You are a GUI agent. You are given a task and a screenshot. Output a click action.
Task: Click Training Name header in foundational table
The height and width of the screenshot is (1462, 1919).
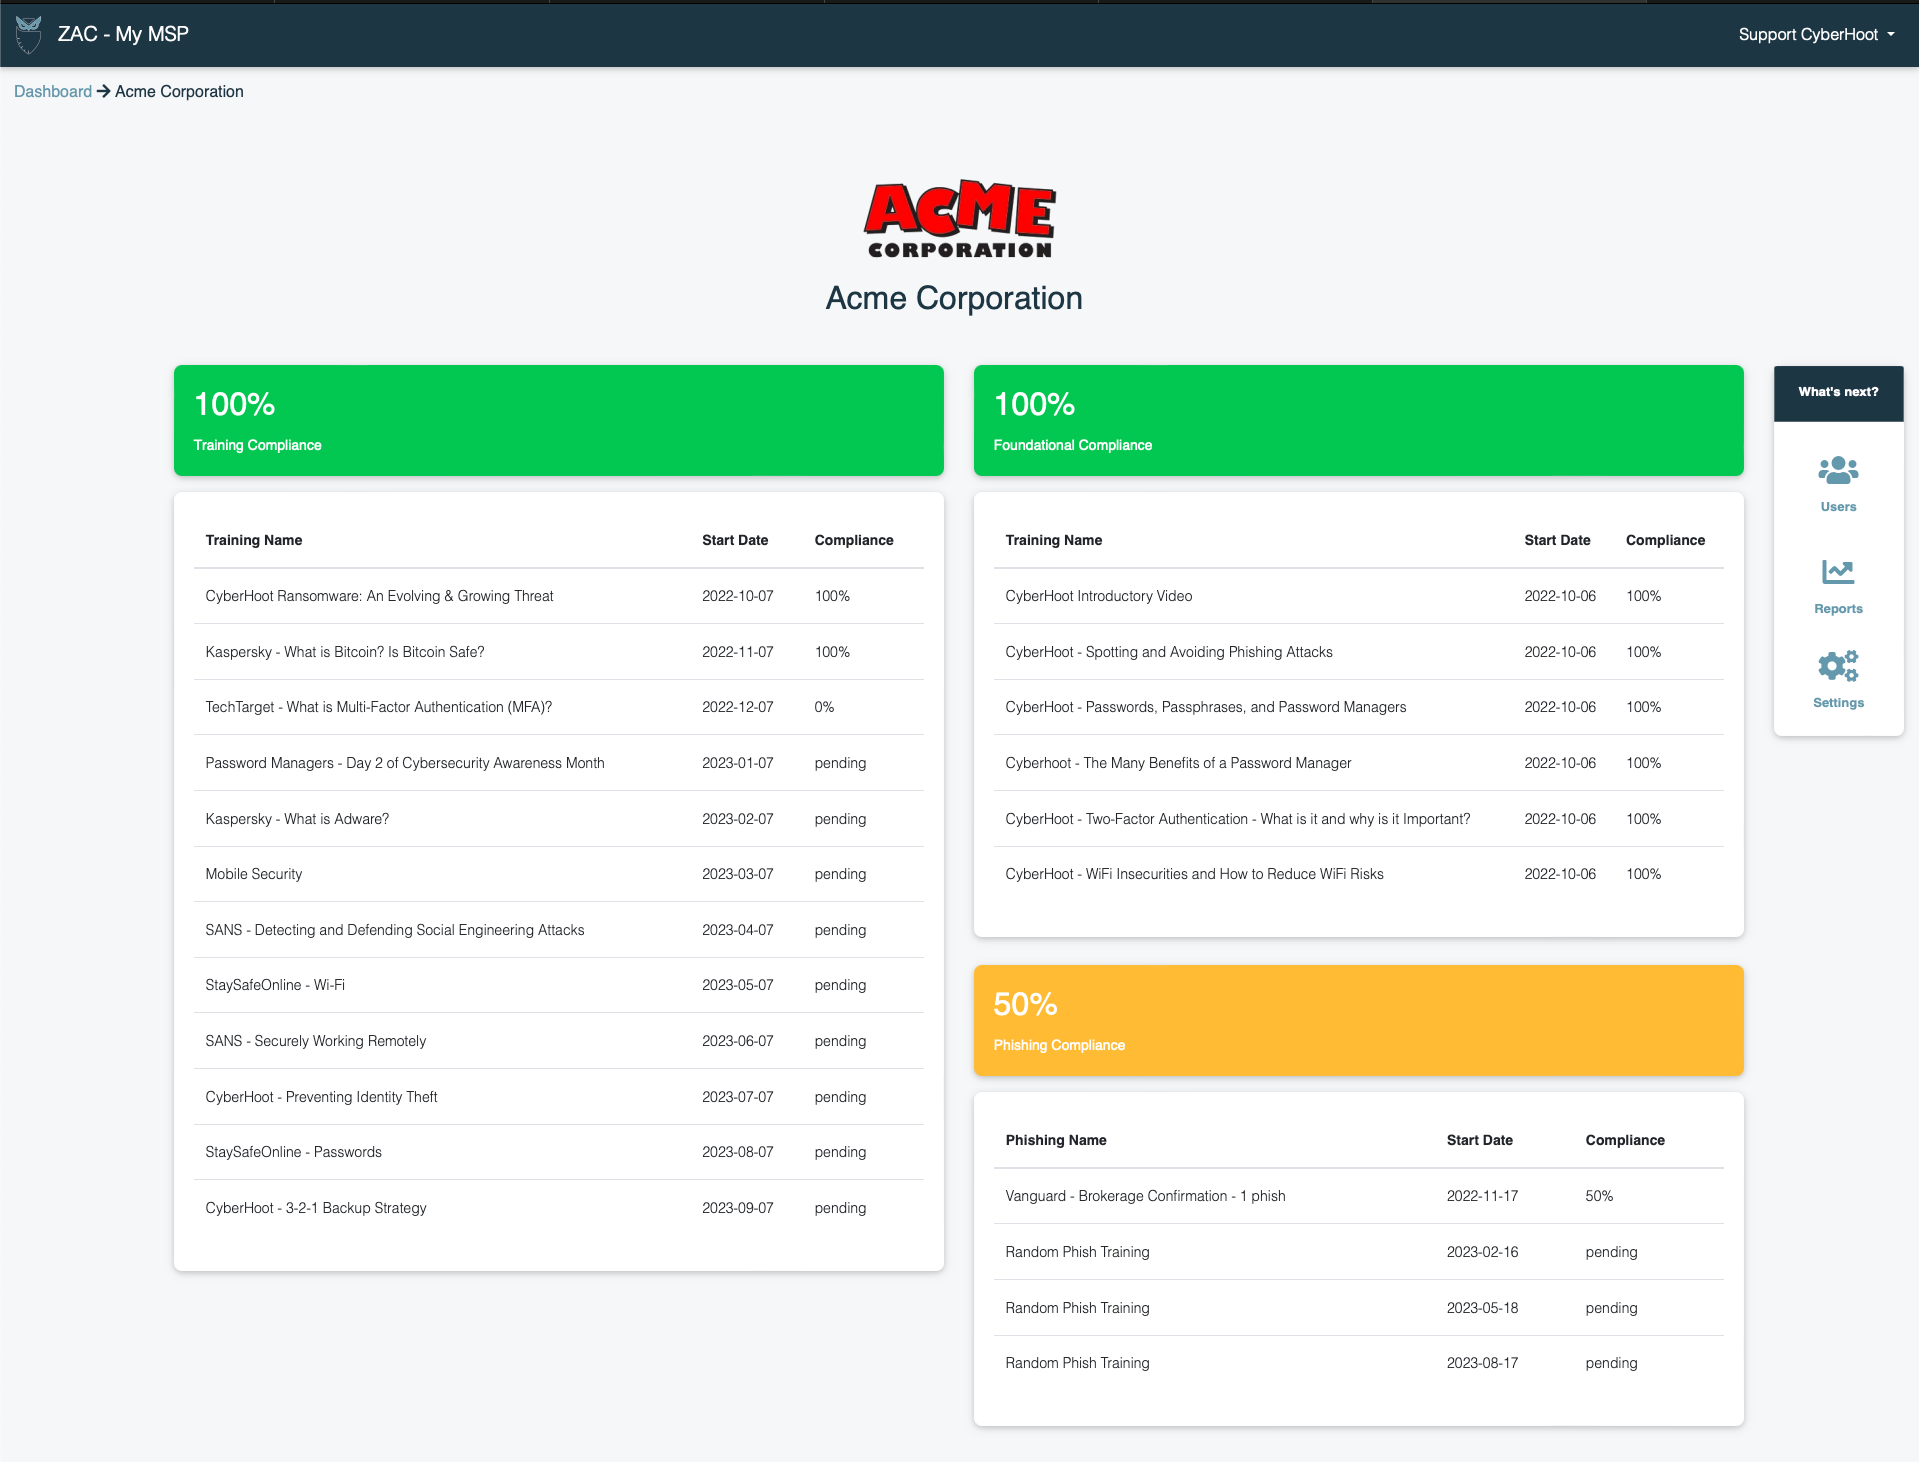pos(1054,540)
